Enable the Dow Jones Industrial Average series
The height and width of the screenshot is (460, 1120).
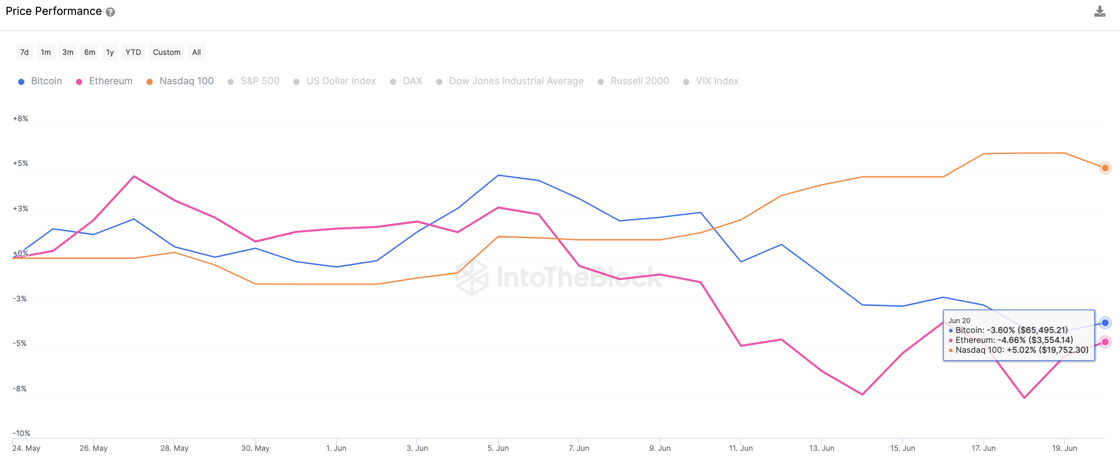(509, 81)
